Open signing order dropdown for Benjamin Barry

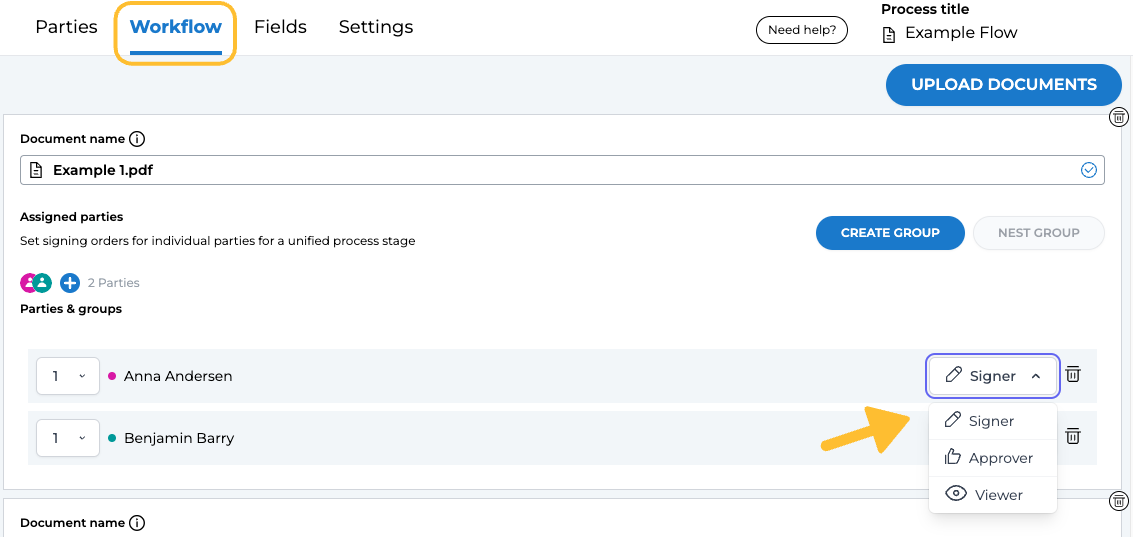68,438
